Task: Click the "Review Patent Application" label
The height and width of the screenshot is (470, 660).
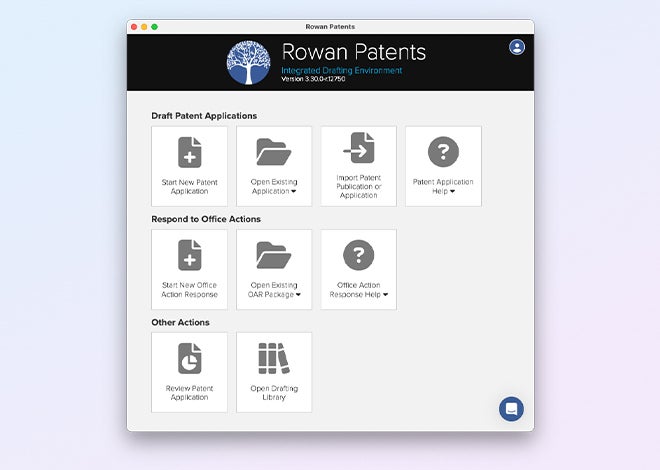Action: click(x=189, y=393)
